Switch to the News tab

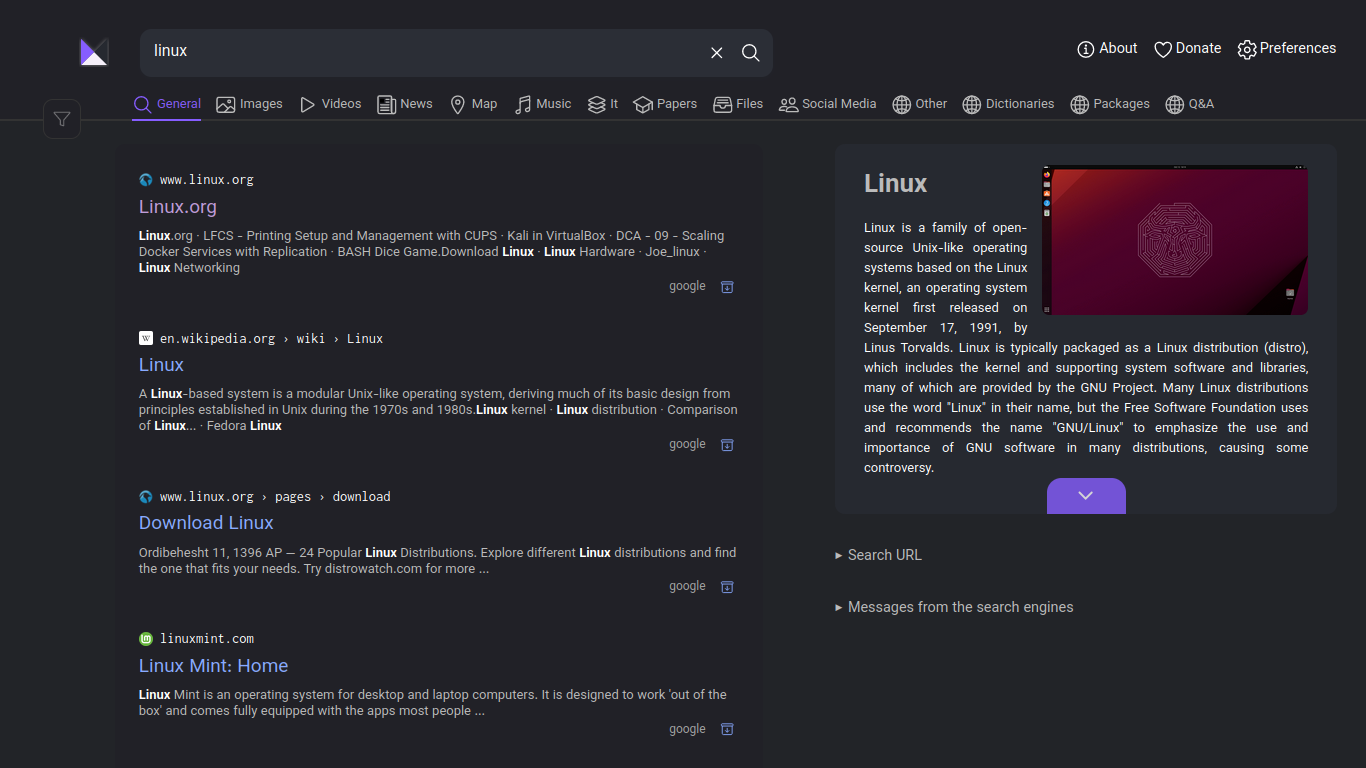click(x=405, y=104)
